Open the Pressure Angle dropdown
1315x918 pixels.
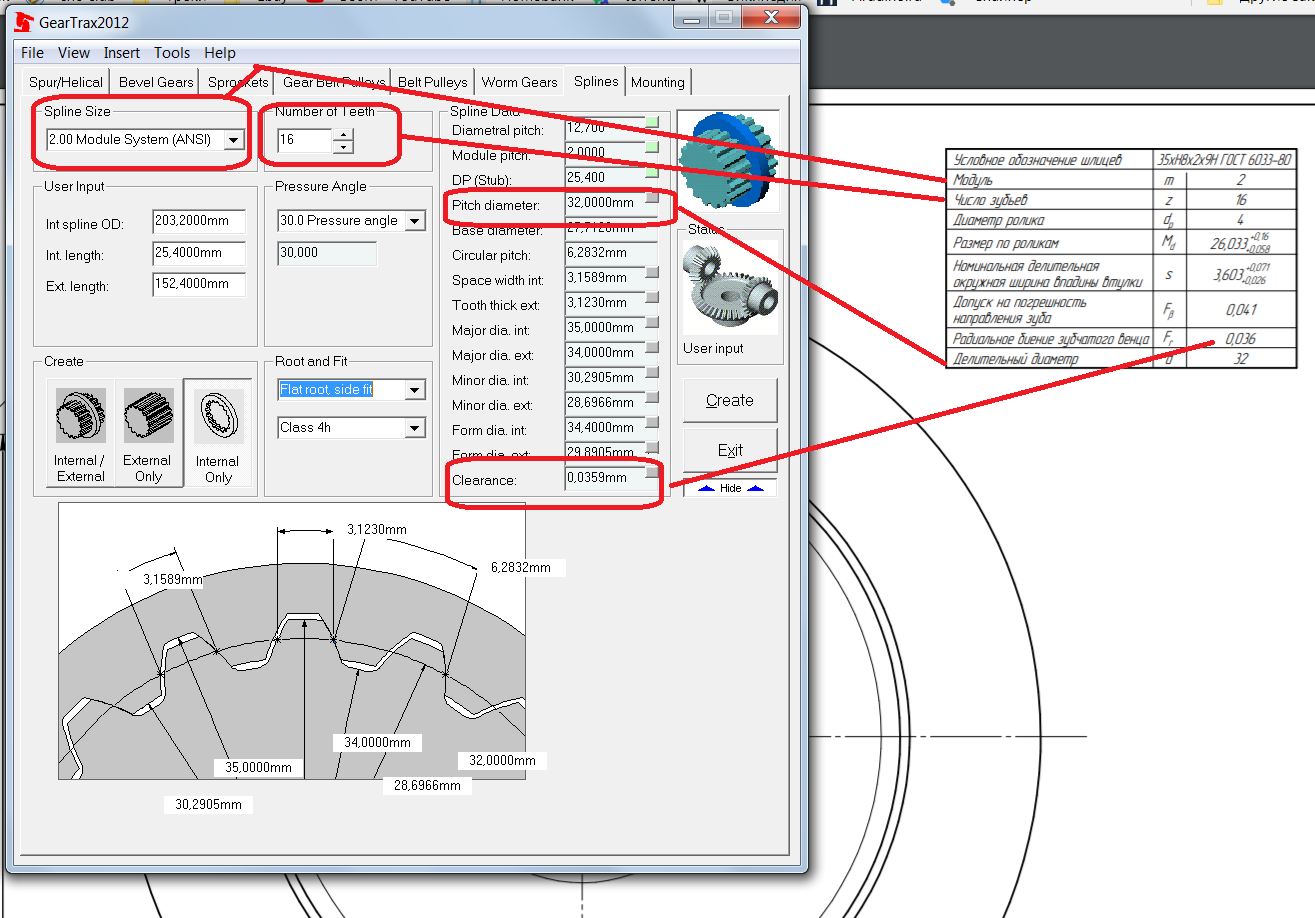coord(415,221)
